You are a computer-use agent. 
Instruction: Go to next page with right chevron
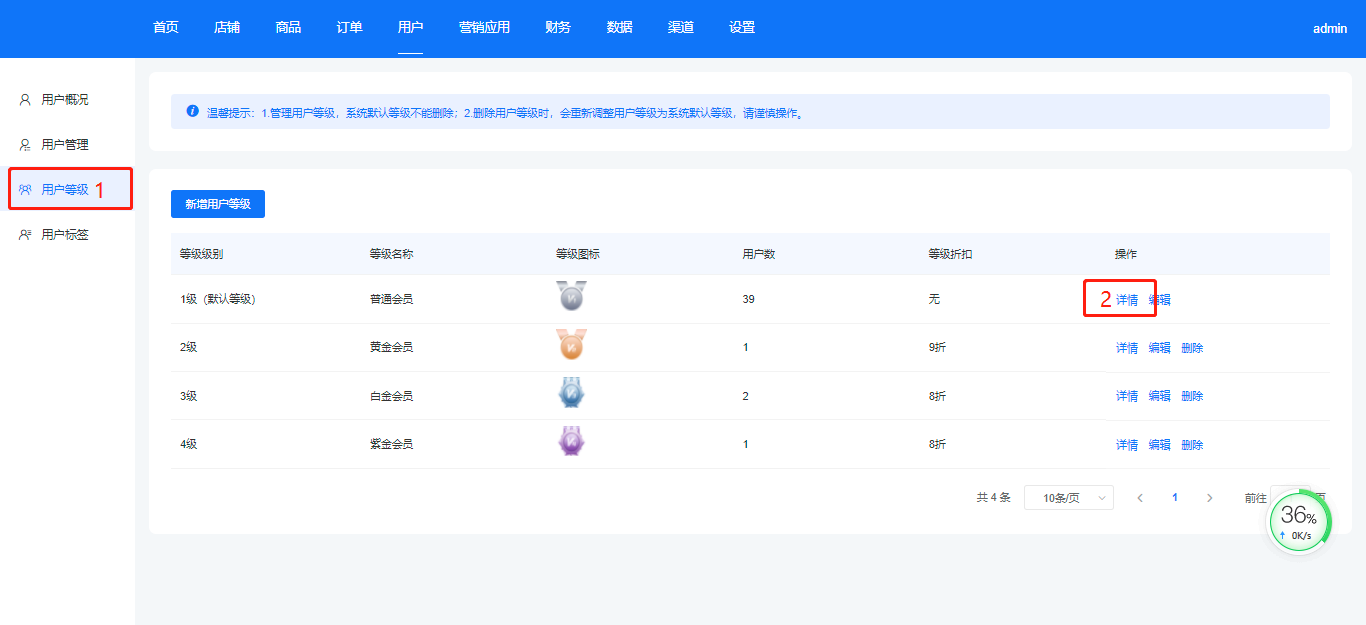point(1209,498)
